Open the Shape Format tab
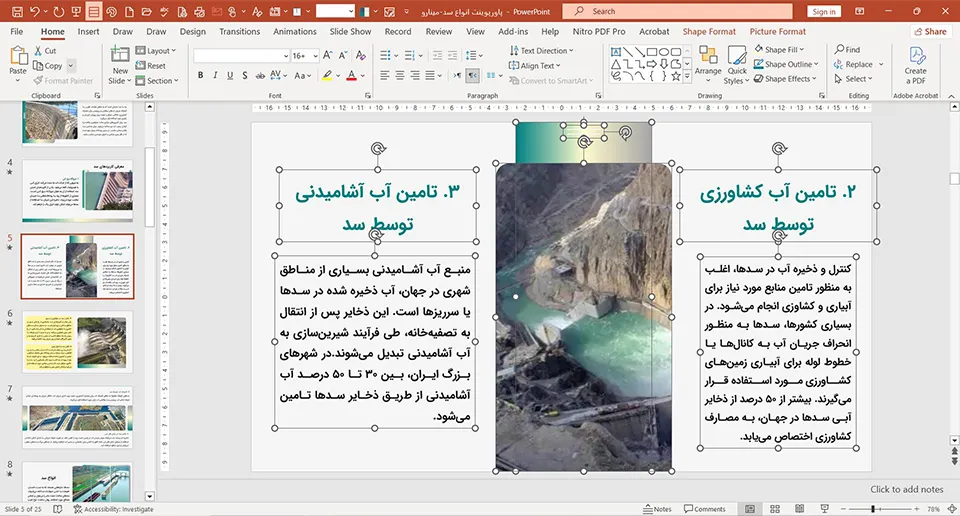 pyautogui.click(x=709, y=31)
